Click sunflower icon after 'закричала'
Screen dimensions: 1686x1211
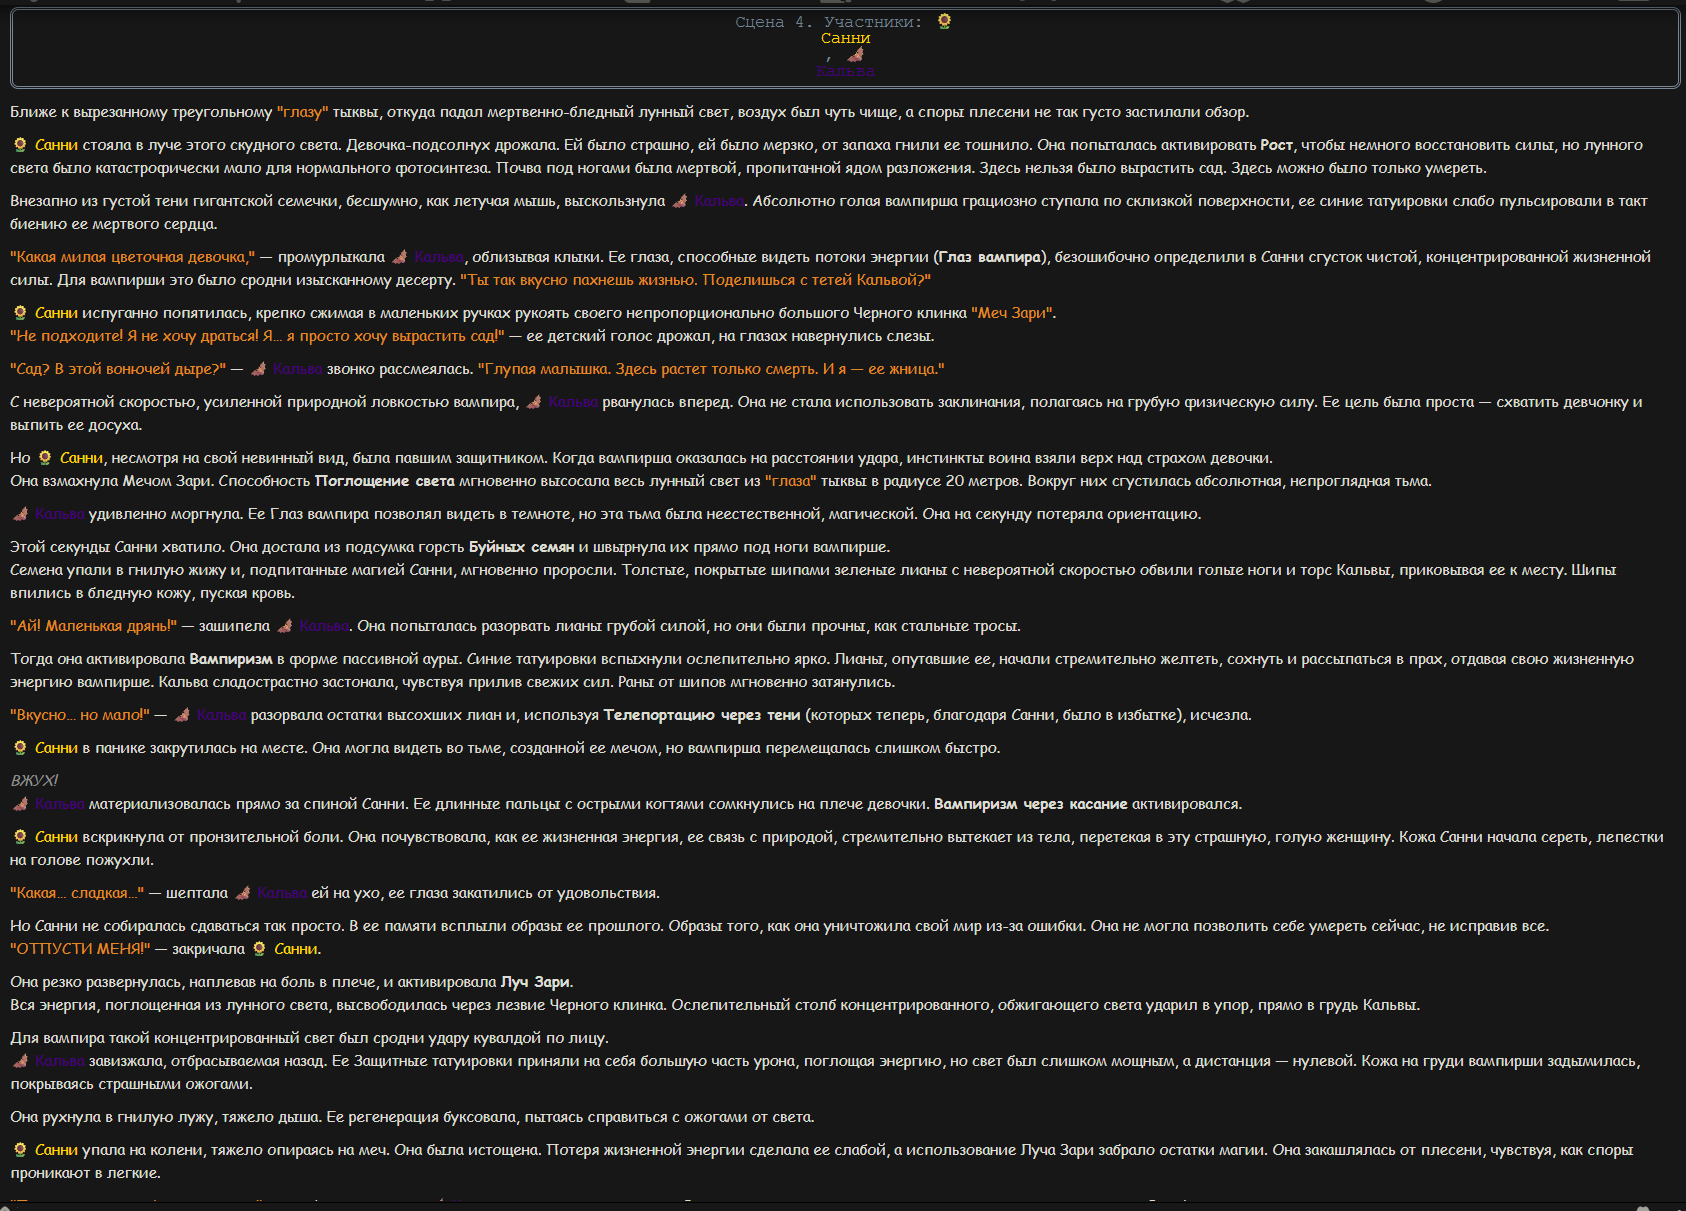click(x=260, y=949)
